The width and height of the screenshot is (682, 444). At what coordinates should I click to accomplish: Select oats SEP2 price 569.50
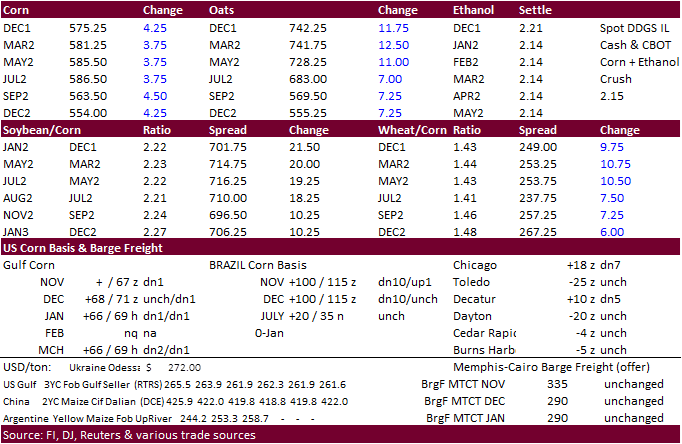[308, 96]
